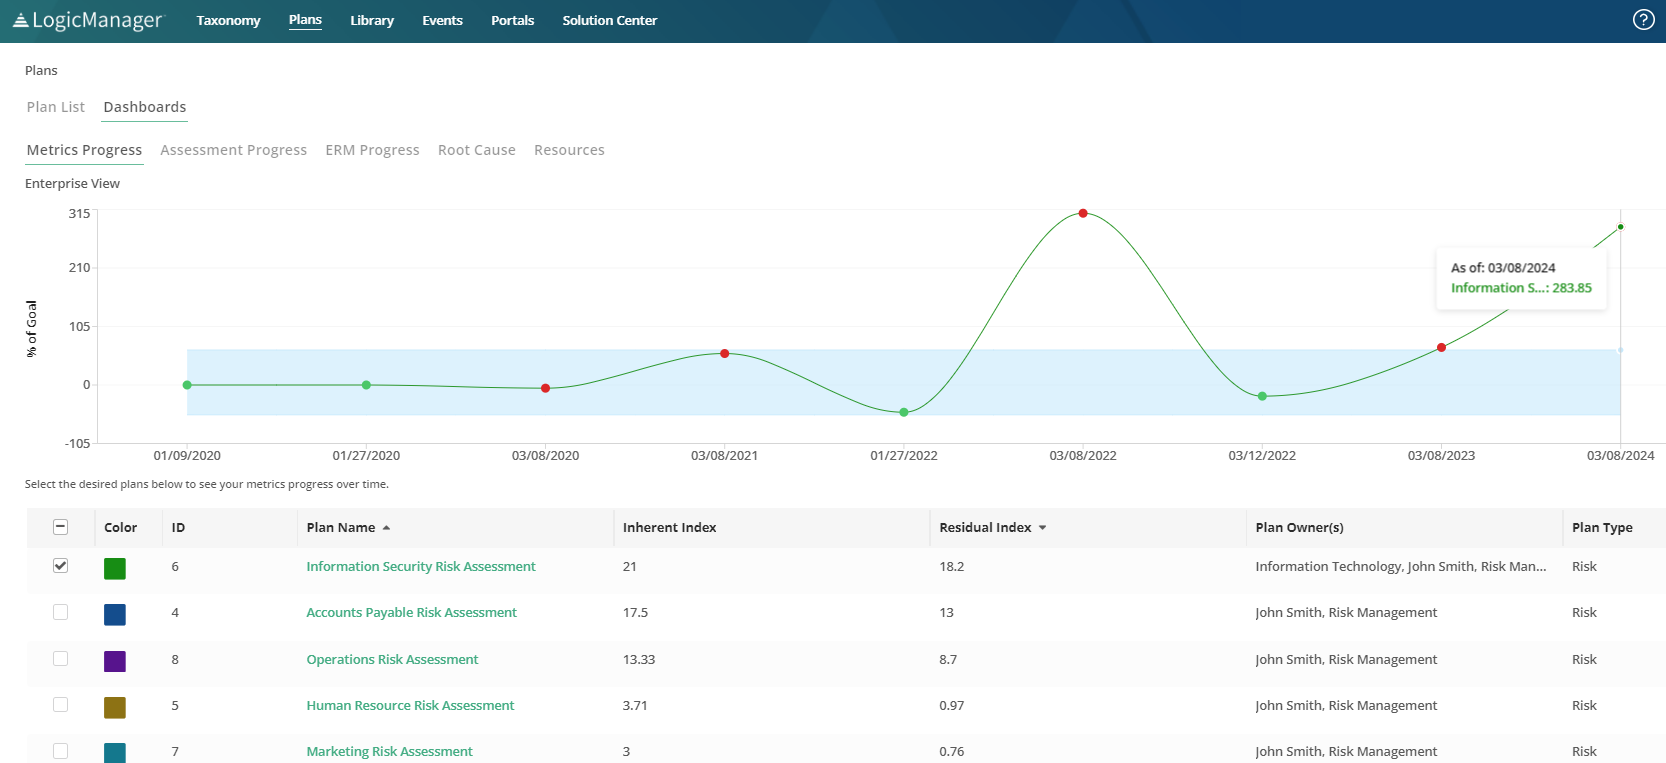Tick the Operations Risk Assessment checkbox
The height and width of the screenshot is (763, 1666).
tap(61, 659)
